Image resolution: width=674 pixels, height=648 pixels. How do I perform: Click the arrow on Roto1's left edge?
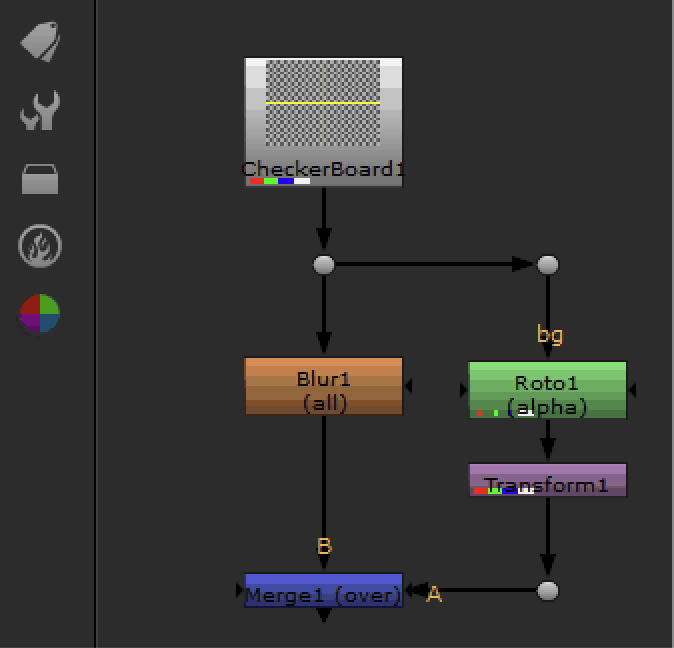(463, 390)
